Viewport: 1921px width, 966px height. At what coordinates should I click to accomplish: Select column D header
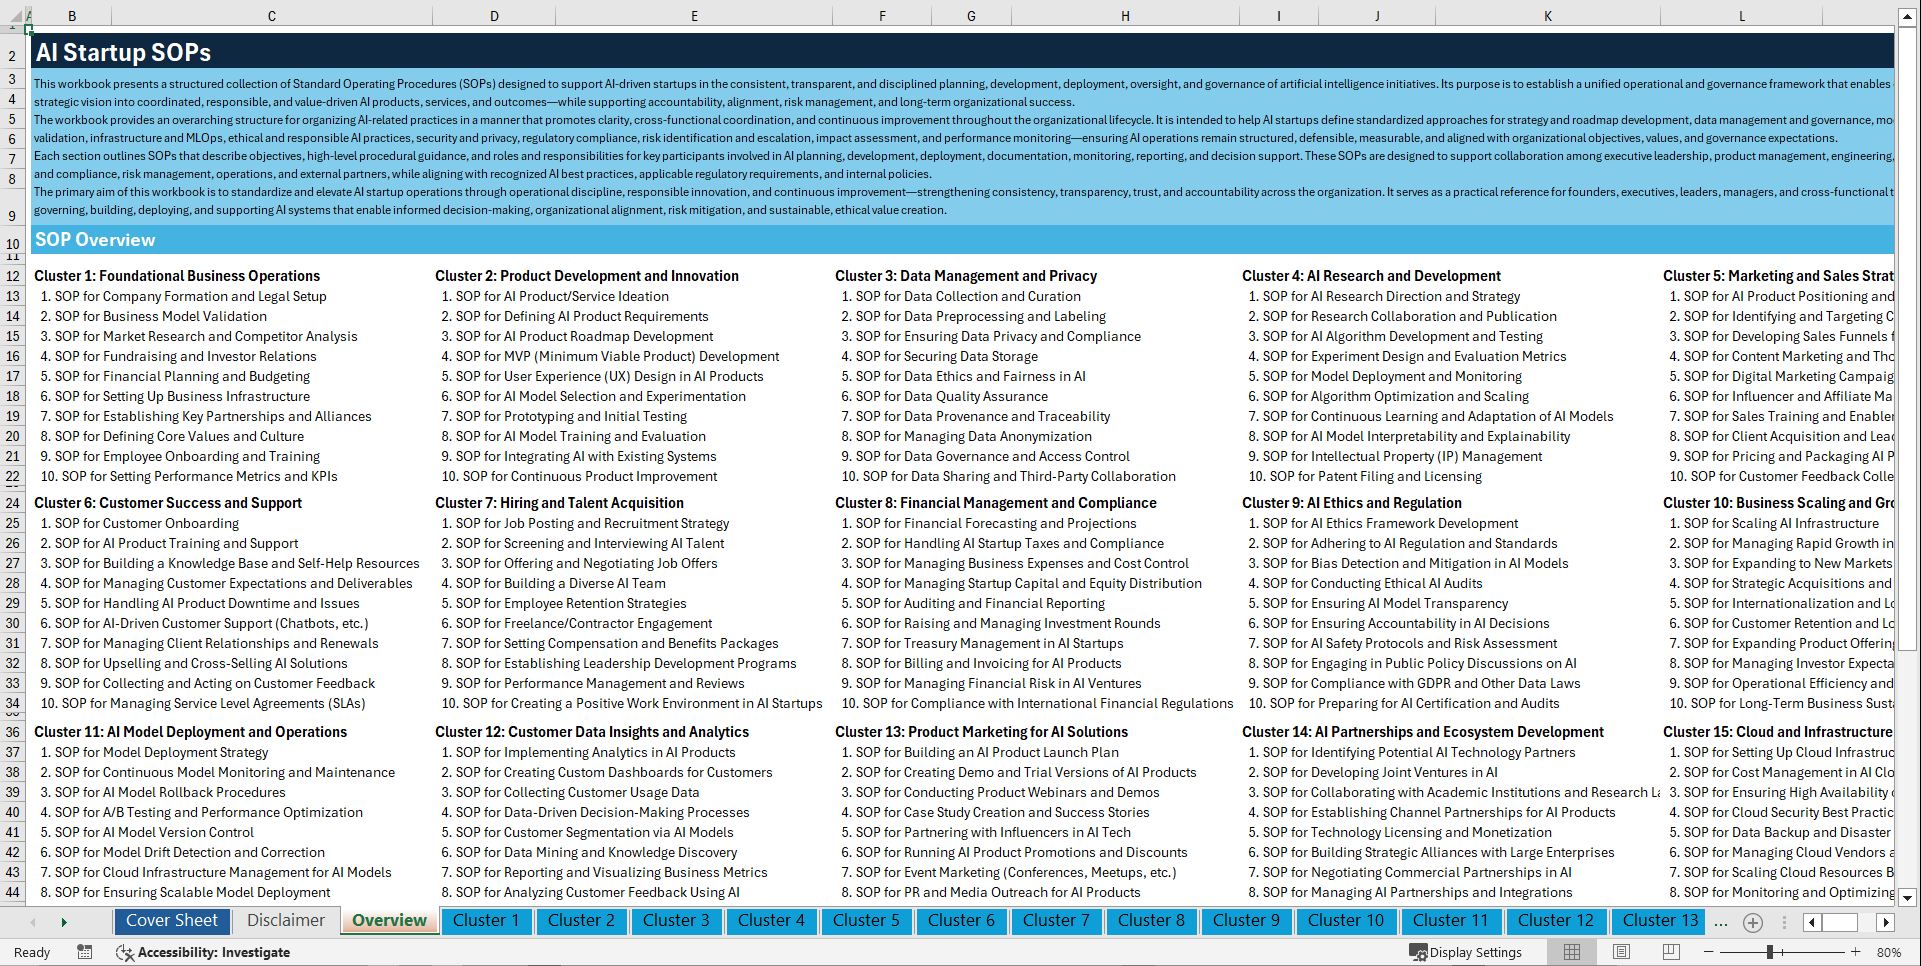(x=494, y=15)
